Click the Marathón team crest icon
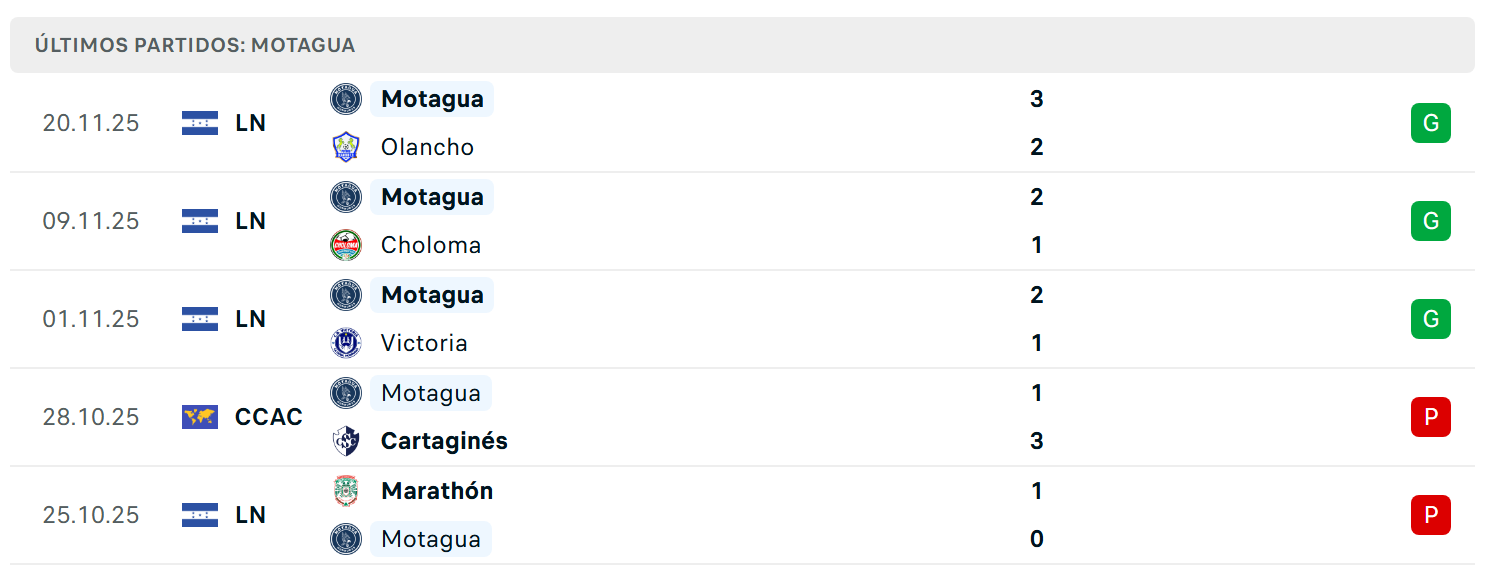Image resolution: width=1493 pixels, height=579 pixels. click(345, 491)
